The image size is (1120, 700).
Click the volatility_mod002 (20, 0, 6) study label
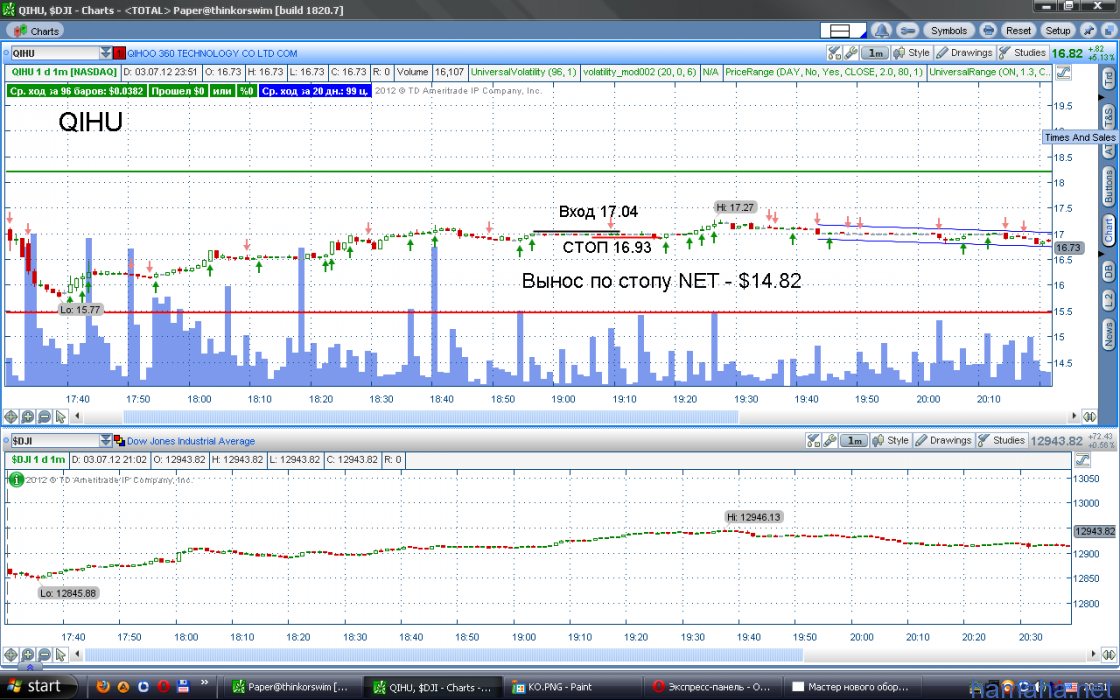tap(639, 72)
